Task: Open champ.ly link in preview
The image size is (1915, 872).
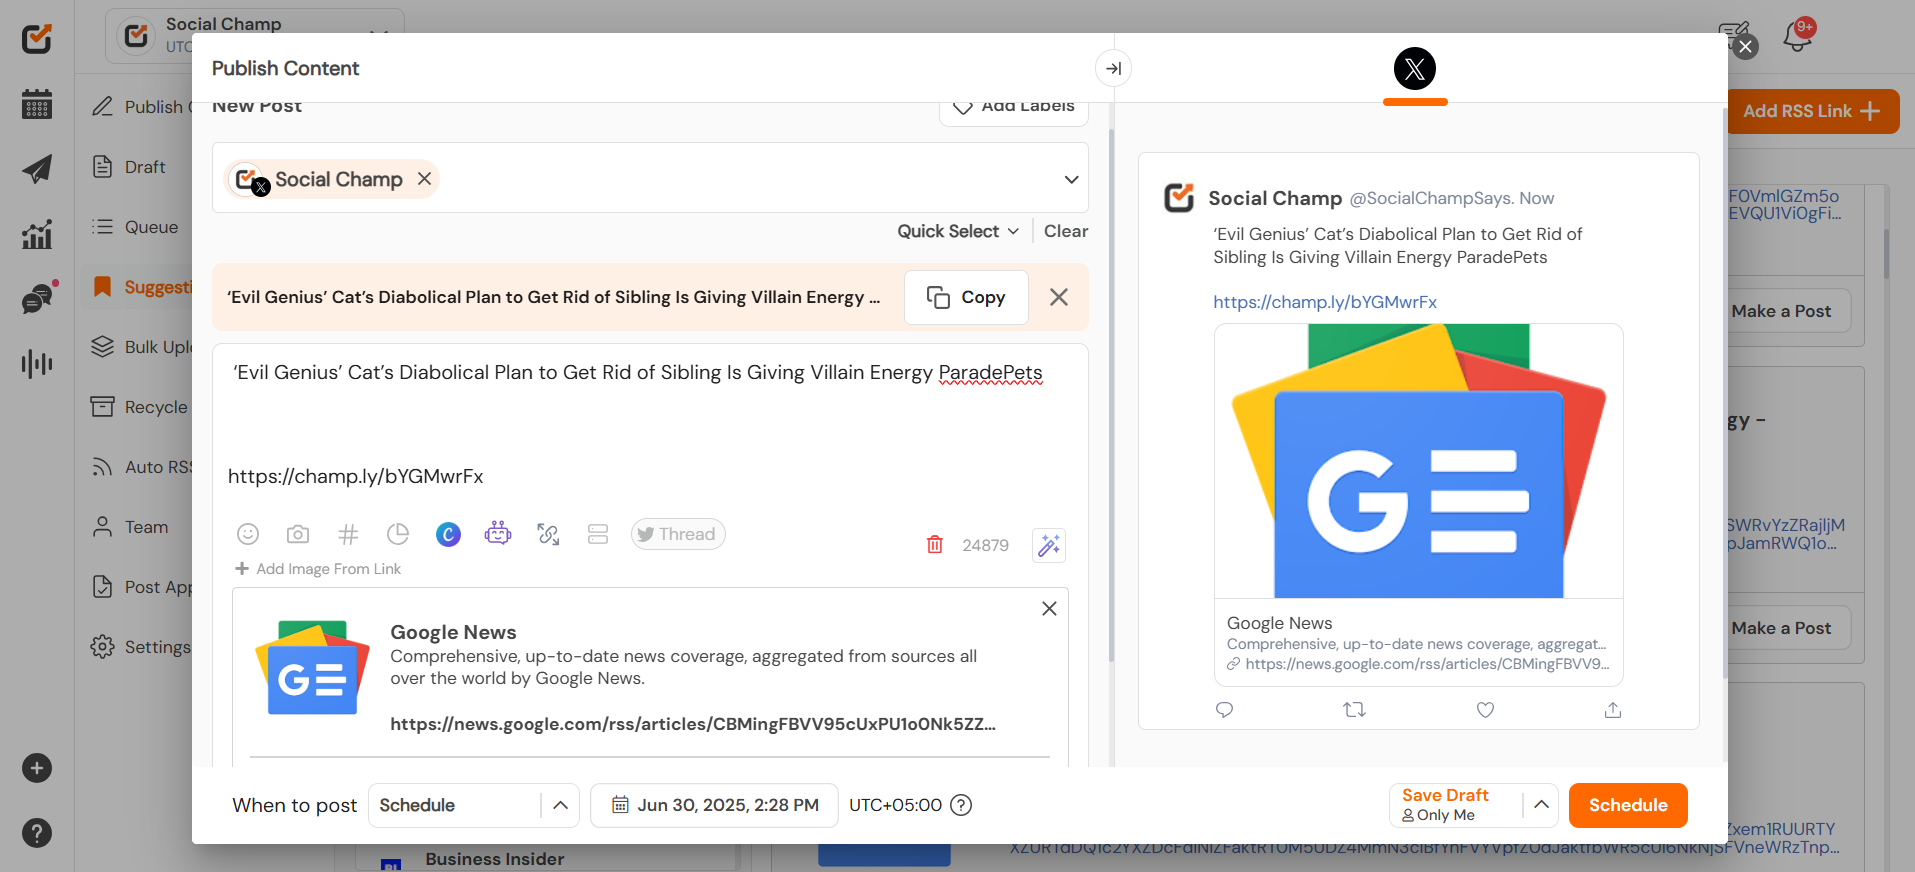Action: click(x=1325, y=302)
